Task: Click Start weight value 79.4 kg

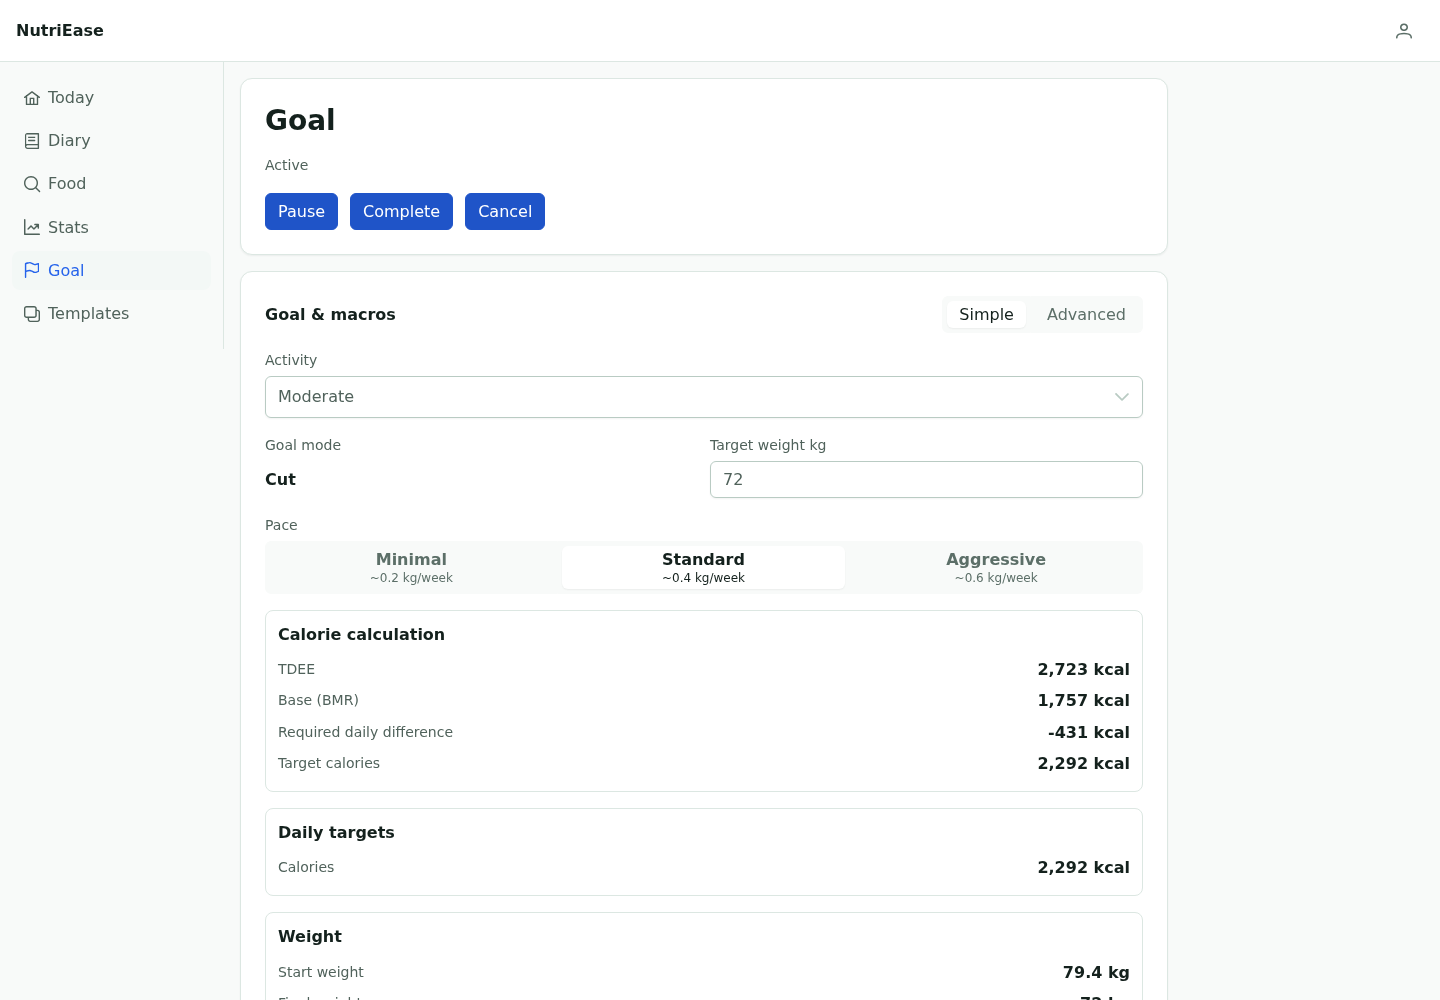Action: coord(1096,973)
